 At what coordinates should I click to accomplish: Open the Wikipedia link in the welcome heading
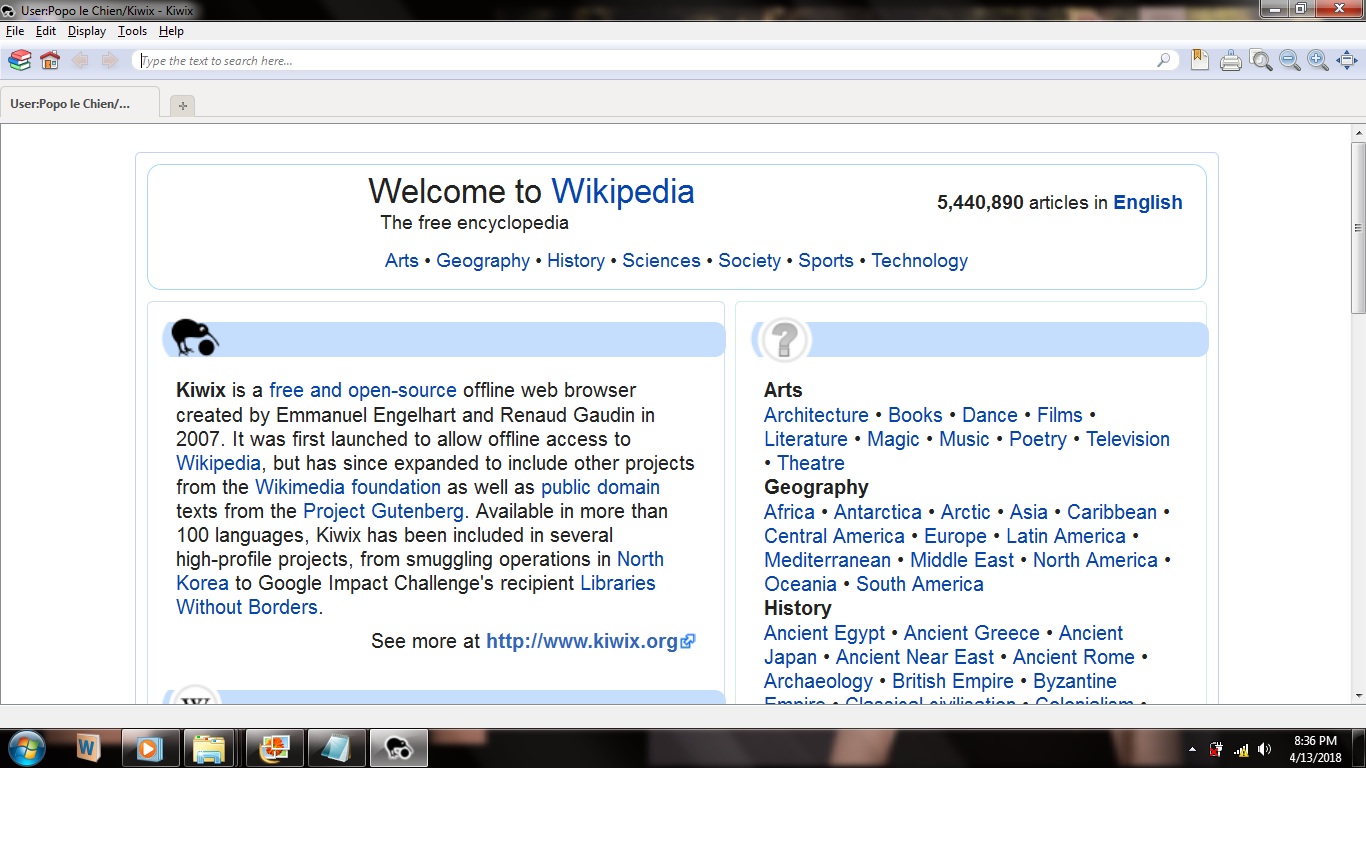pyautogui.click(x=623, y=191)
